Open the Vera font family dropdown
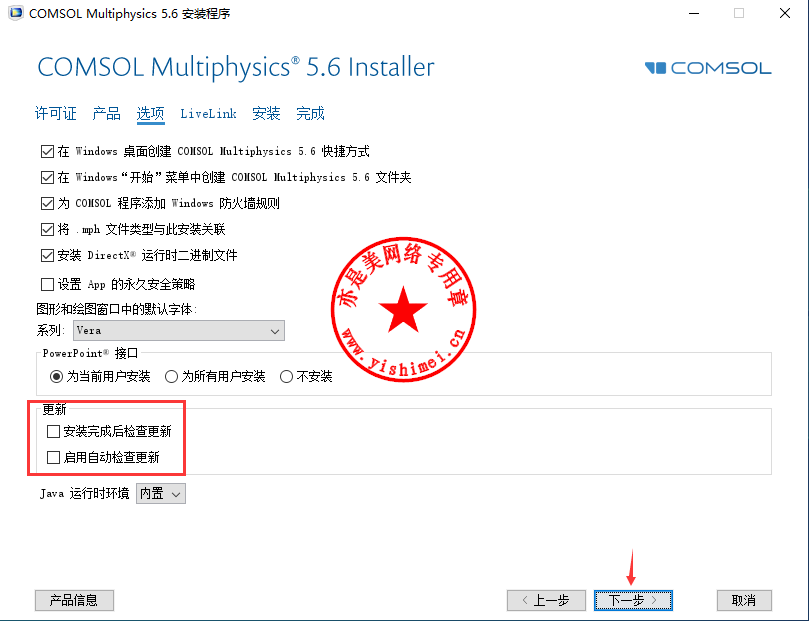The height and width of the screenshot is (621, 809). coord(179,331)
